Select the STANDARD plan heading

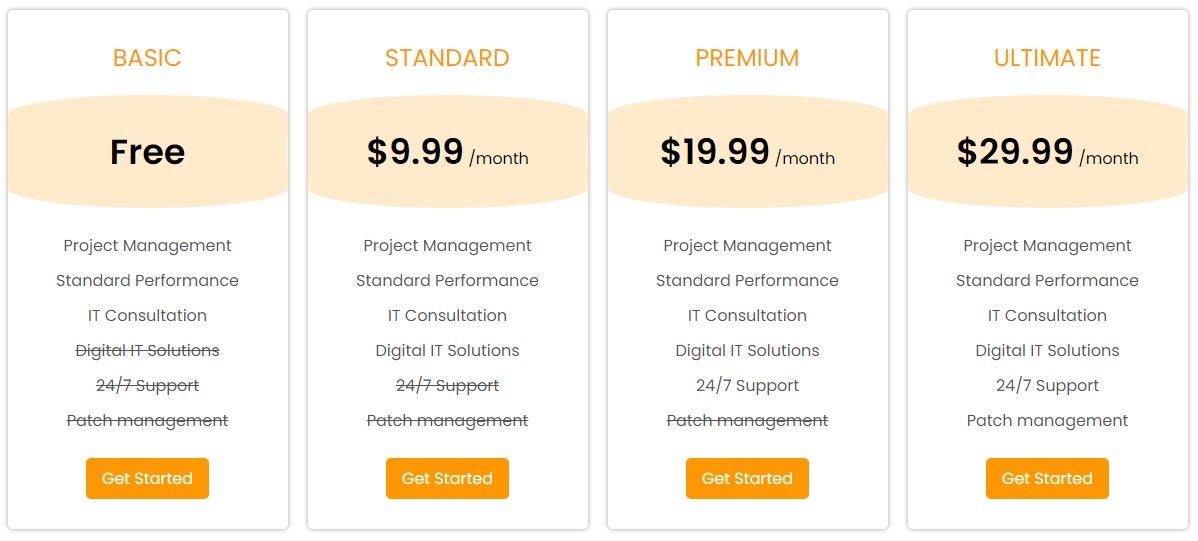447,58
